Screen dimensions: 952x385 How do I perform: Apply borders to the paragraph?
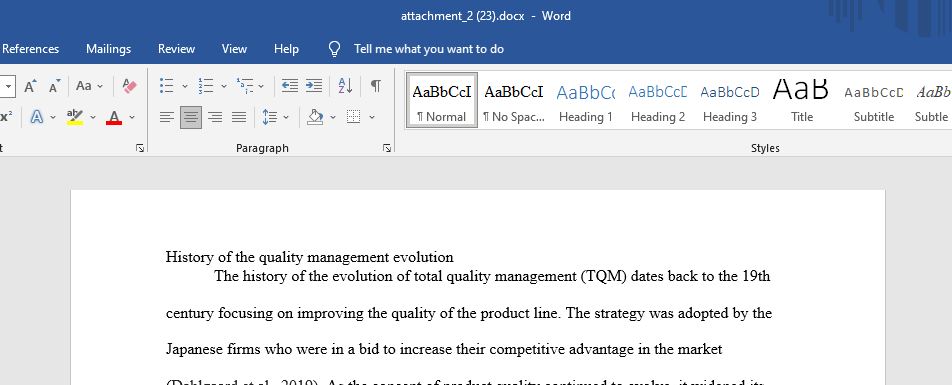tap(353, 117)
